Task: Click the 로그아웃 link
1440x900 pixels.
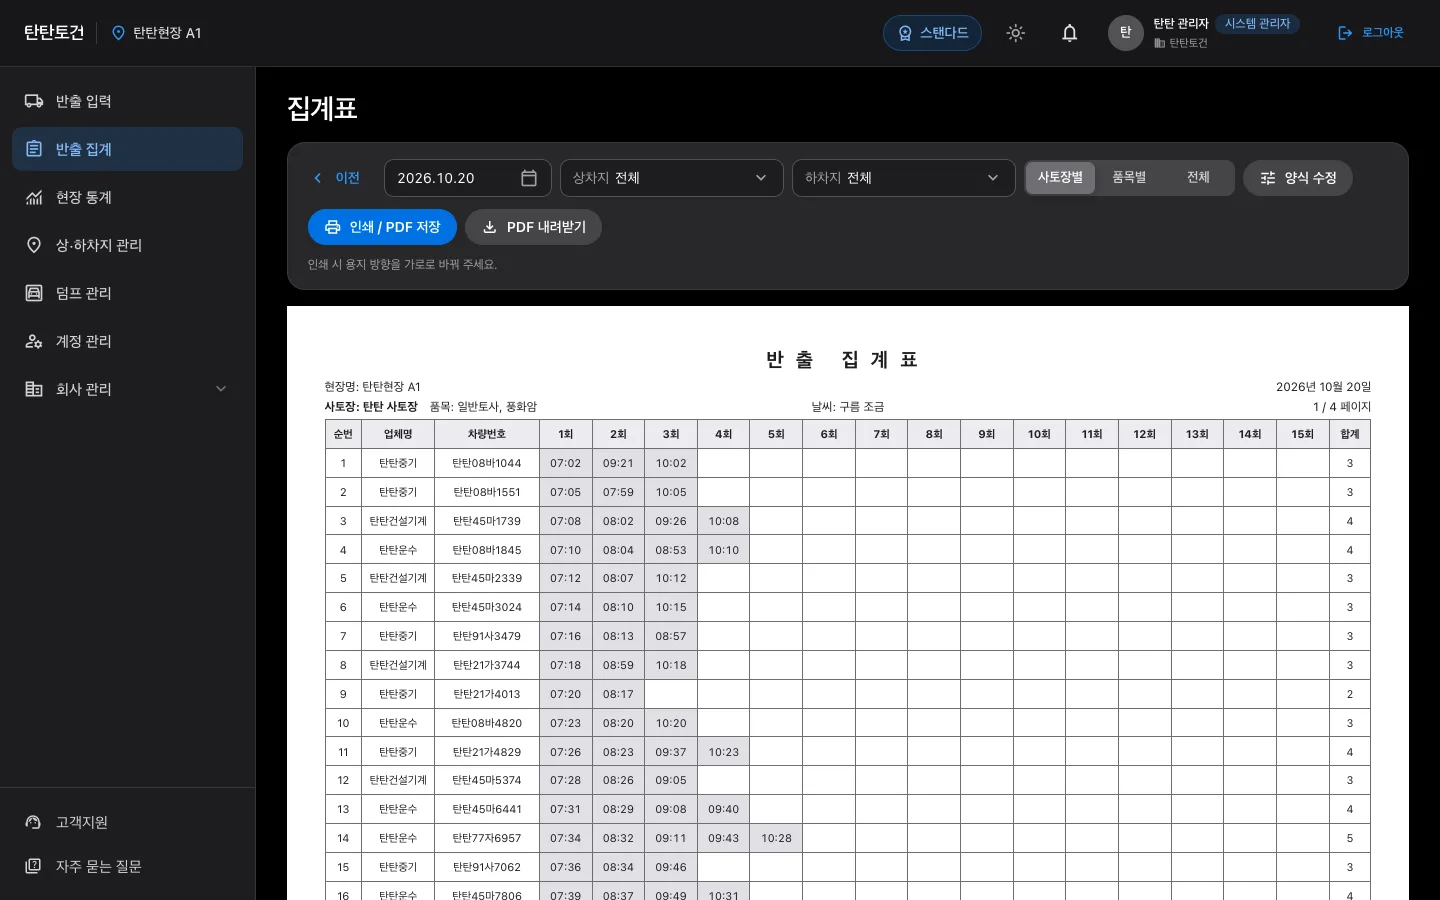Action: [x=1371, y=33]
